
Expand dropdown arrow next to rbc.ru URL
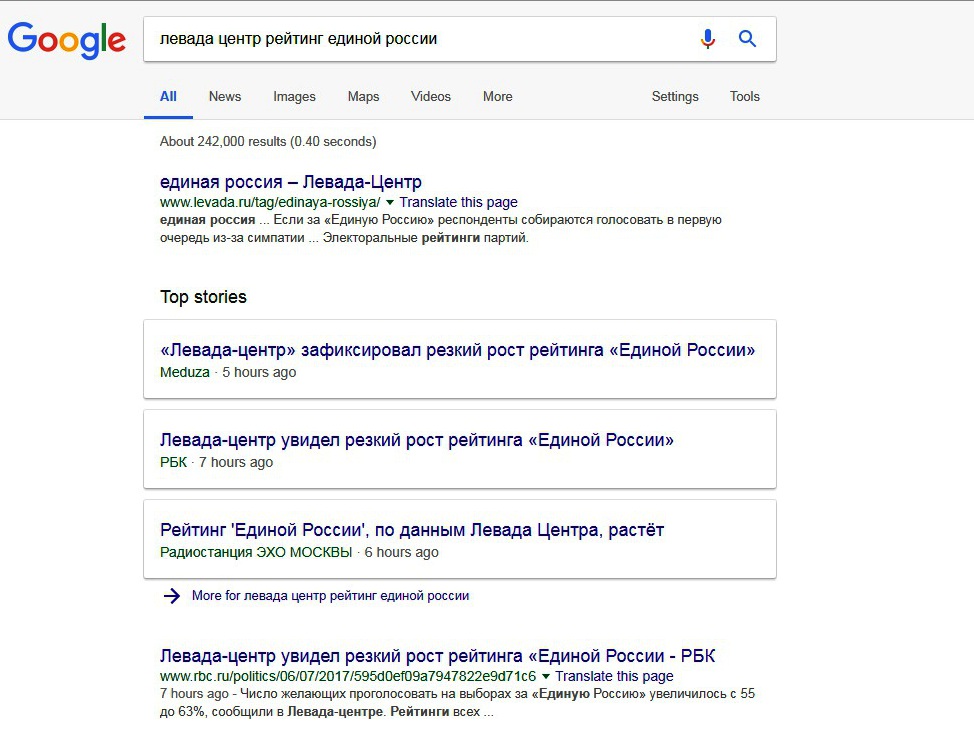pos(545,677)
